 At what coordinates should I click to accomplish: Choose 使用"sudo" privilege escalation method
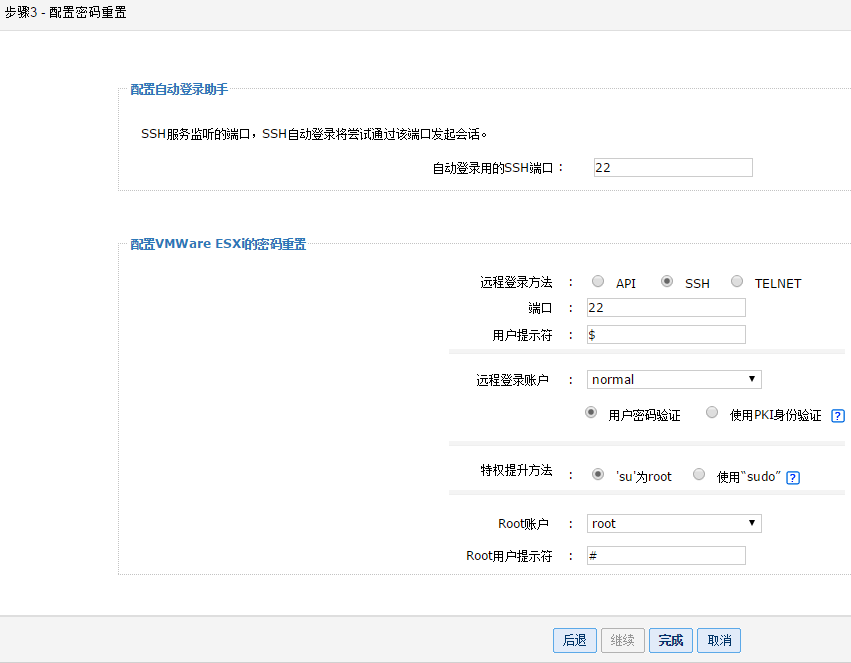(699, 475)
